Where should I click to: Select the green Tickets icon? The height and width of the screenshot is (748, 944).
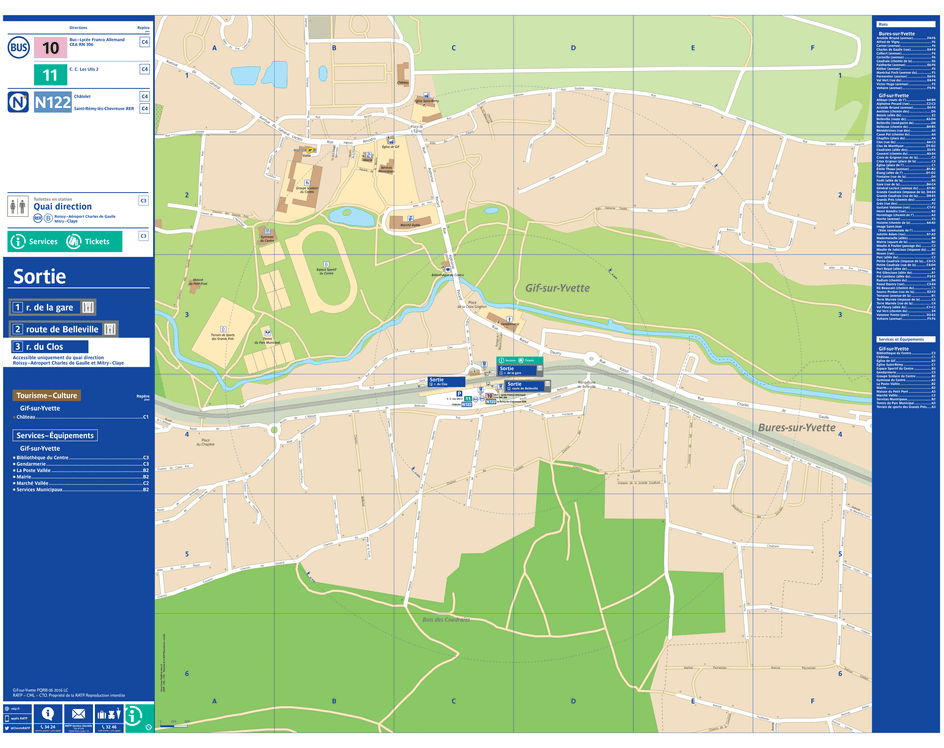tap(73, 240)
